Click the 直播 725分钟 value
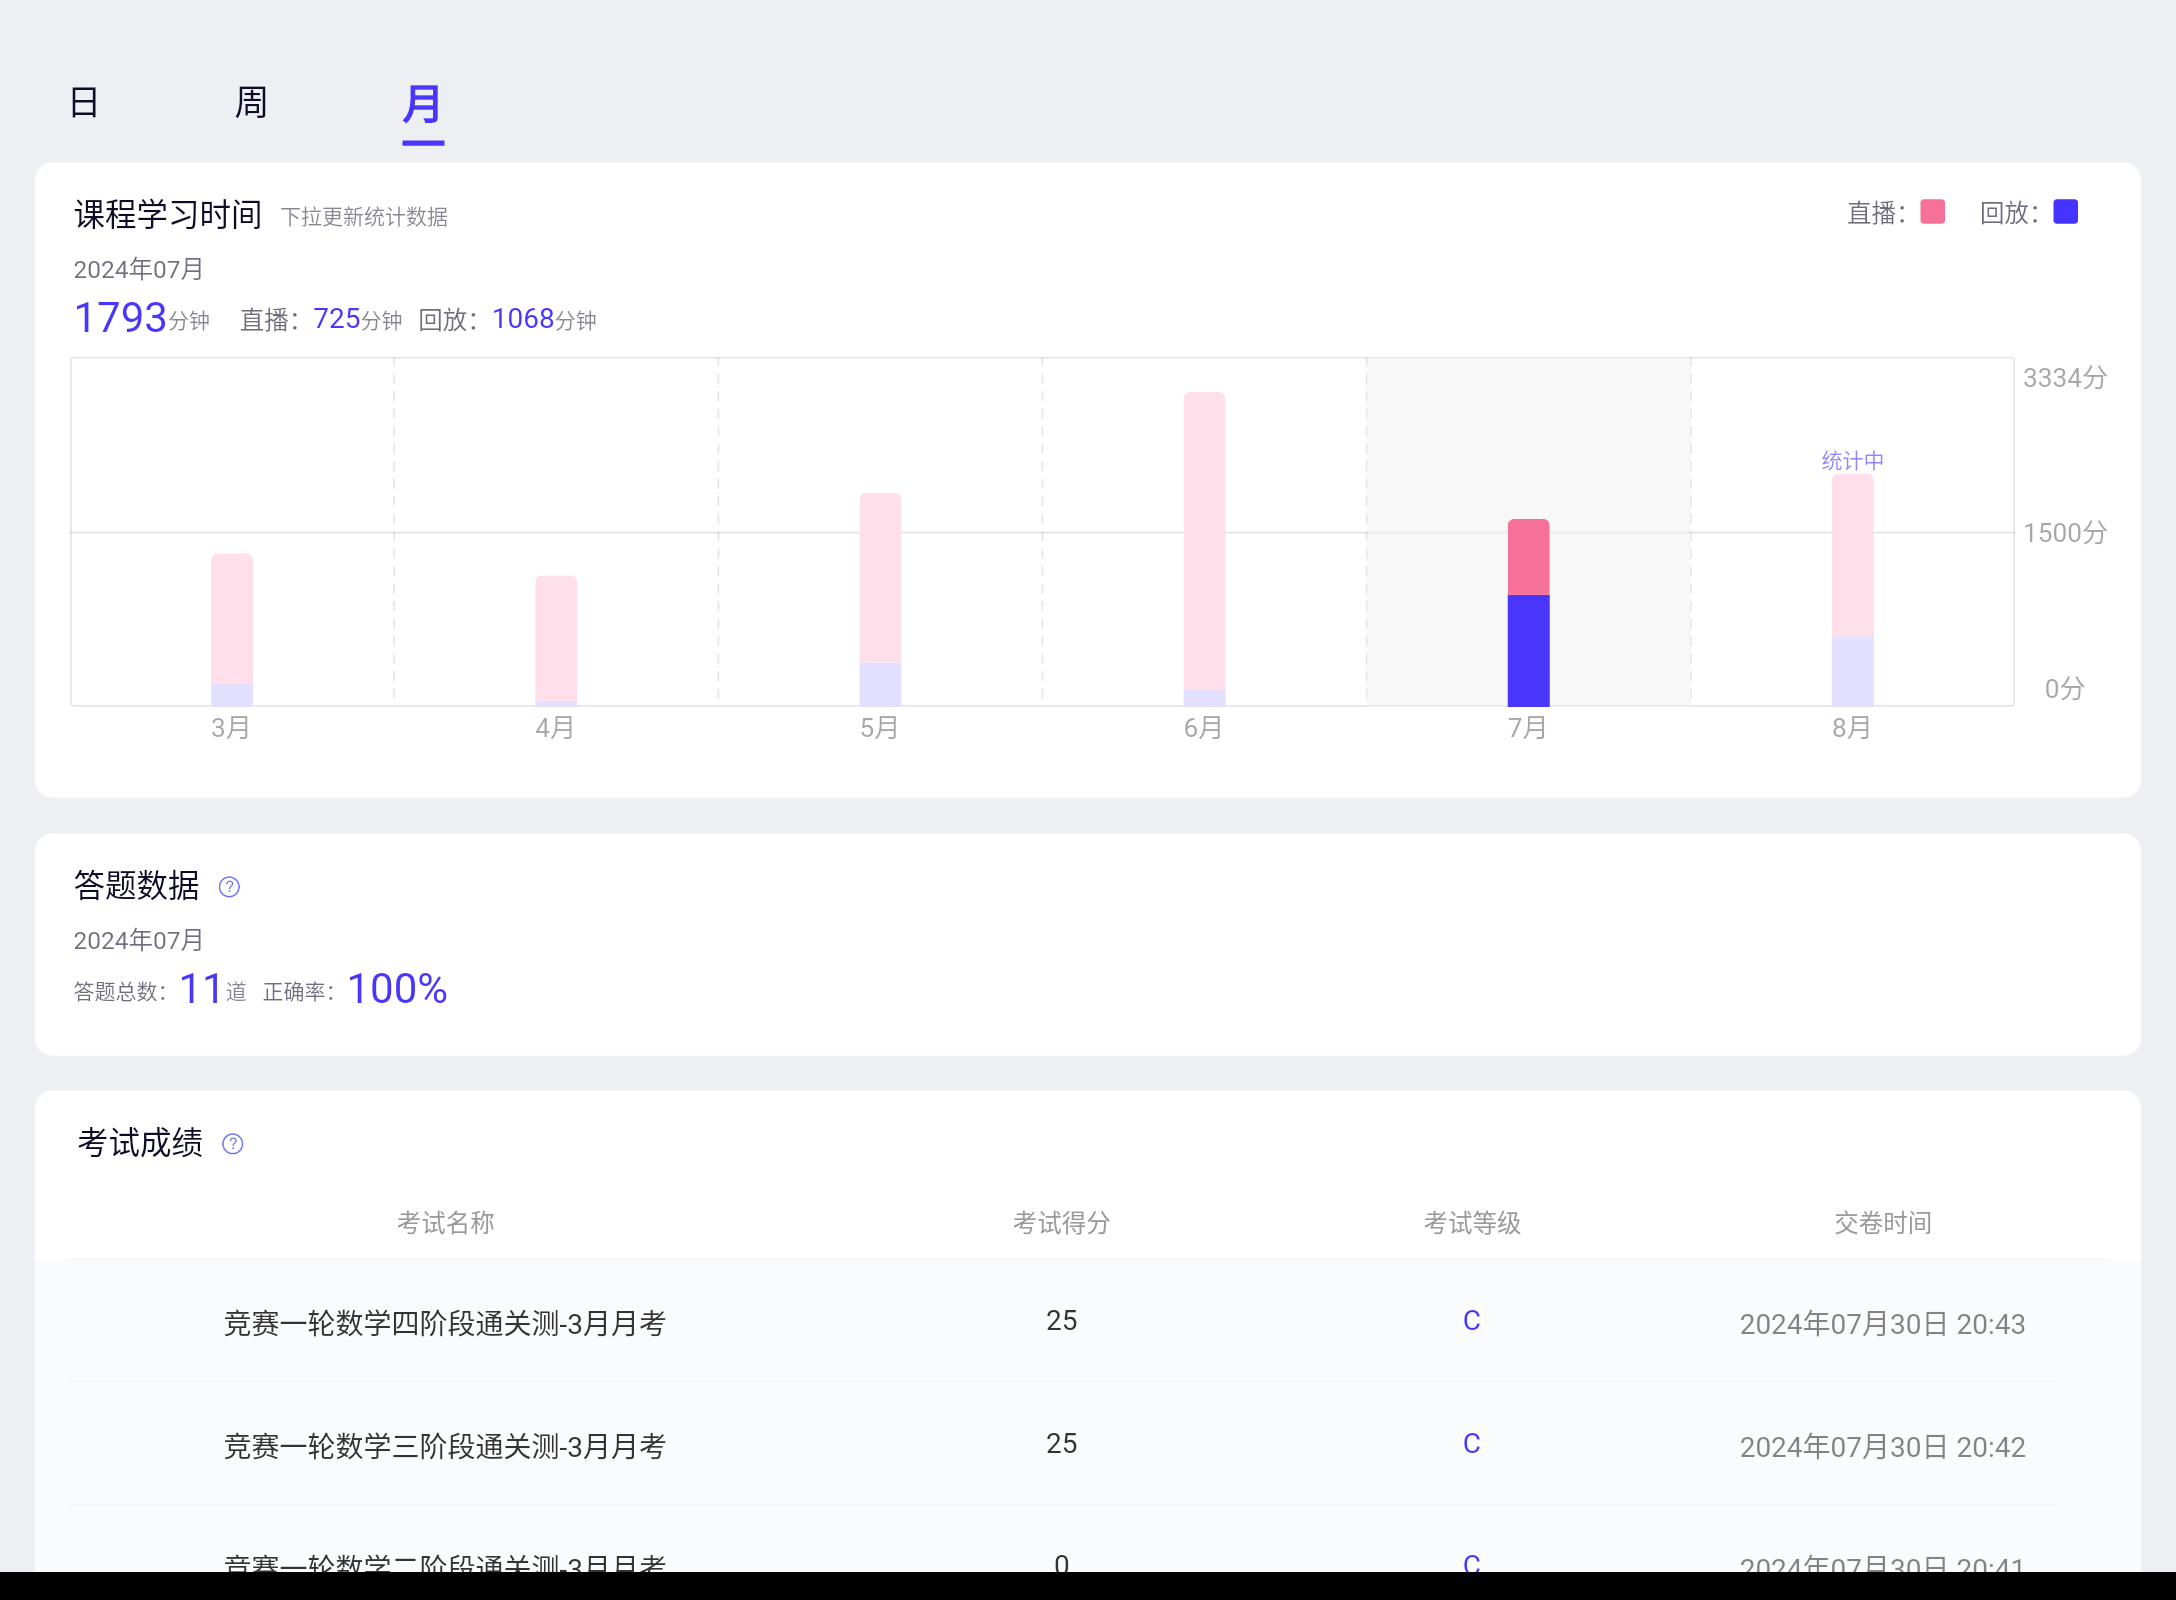The width and height of the screenshot is (2176, 1600). pos(321,320)
